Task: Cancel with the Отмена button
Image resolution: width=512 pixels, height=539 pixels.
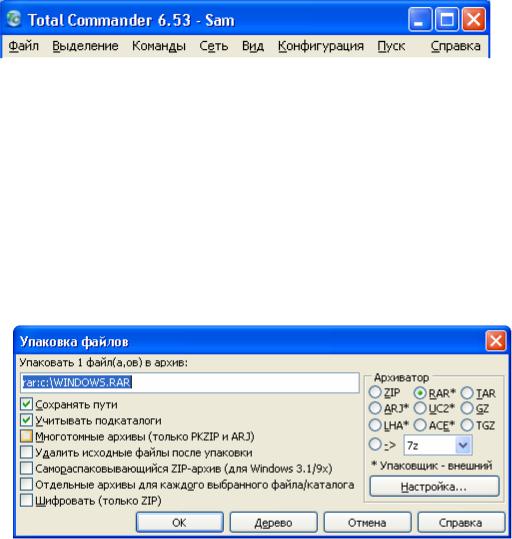Action: (x=367, y=522)
